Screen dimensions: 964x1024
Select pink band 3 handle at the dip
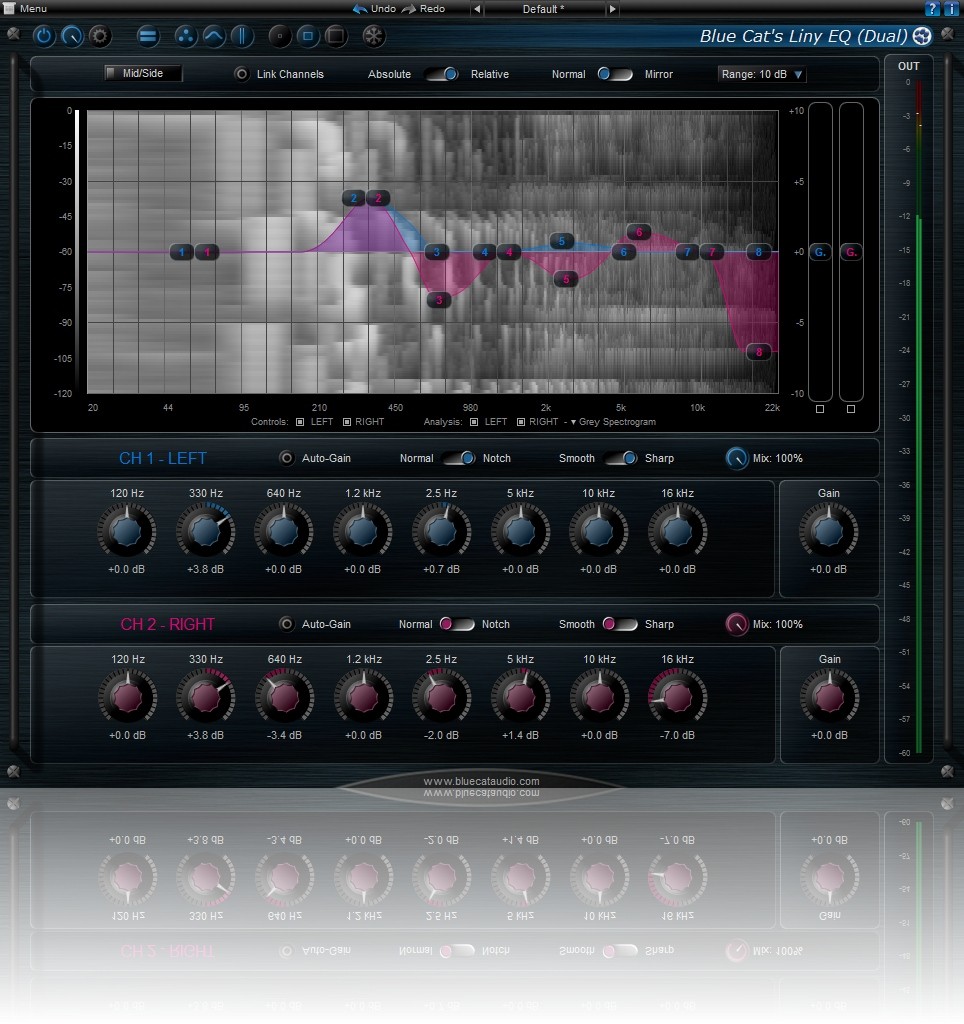[x=439, y=300]
